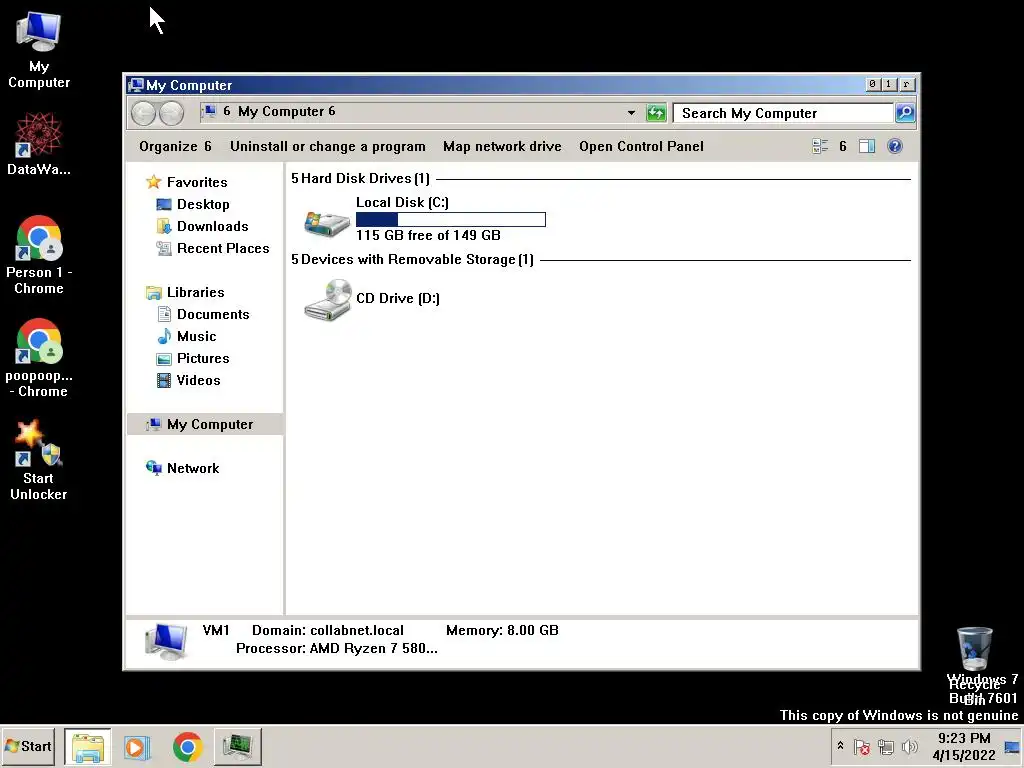Screen dimensions: 1024x768
Task: Launch the Start Unlocker desktop shortcut
Action: click(x=39, y=460)
